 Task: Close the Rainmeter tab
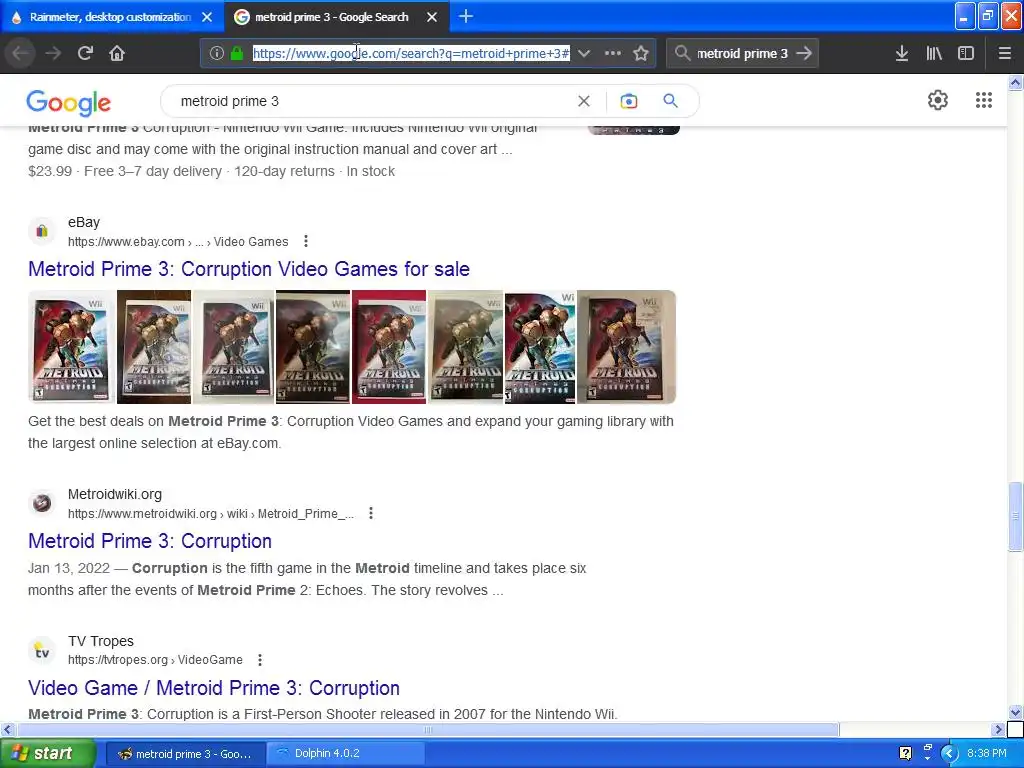point(207,17)
